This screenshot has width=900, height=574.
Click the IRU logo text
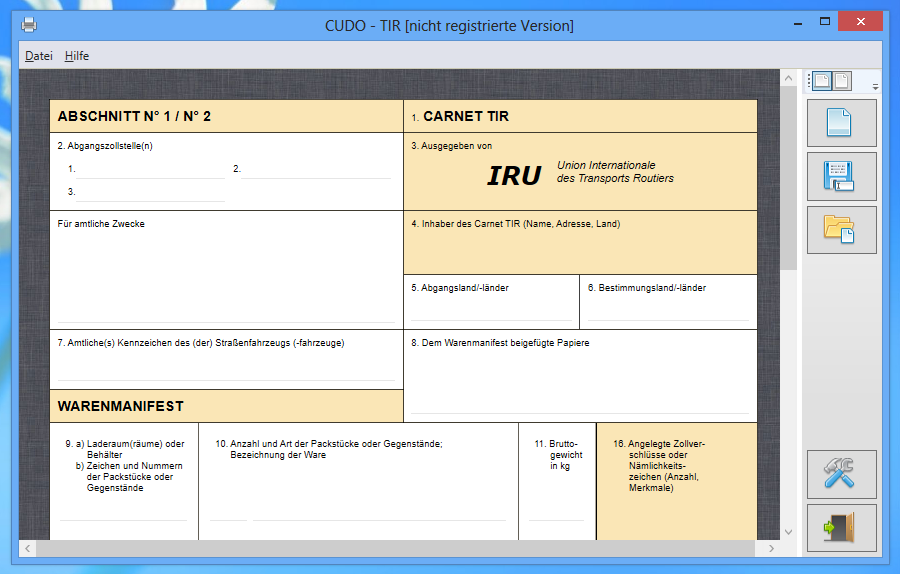click(514, 176)
